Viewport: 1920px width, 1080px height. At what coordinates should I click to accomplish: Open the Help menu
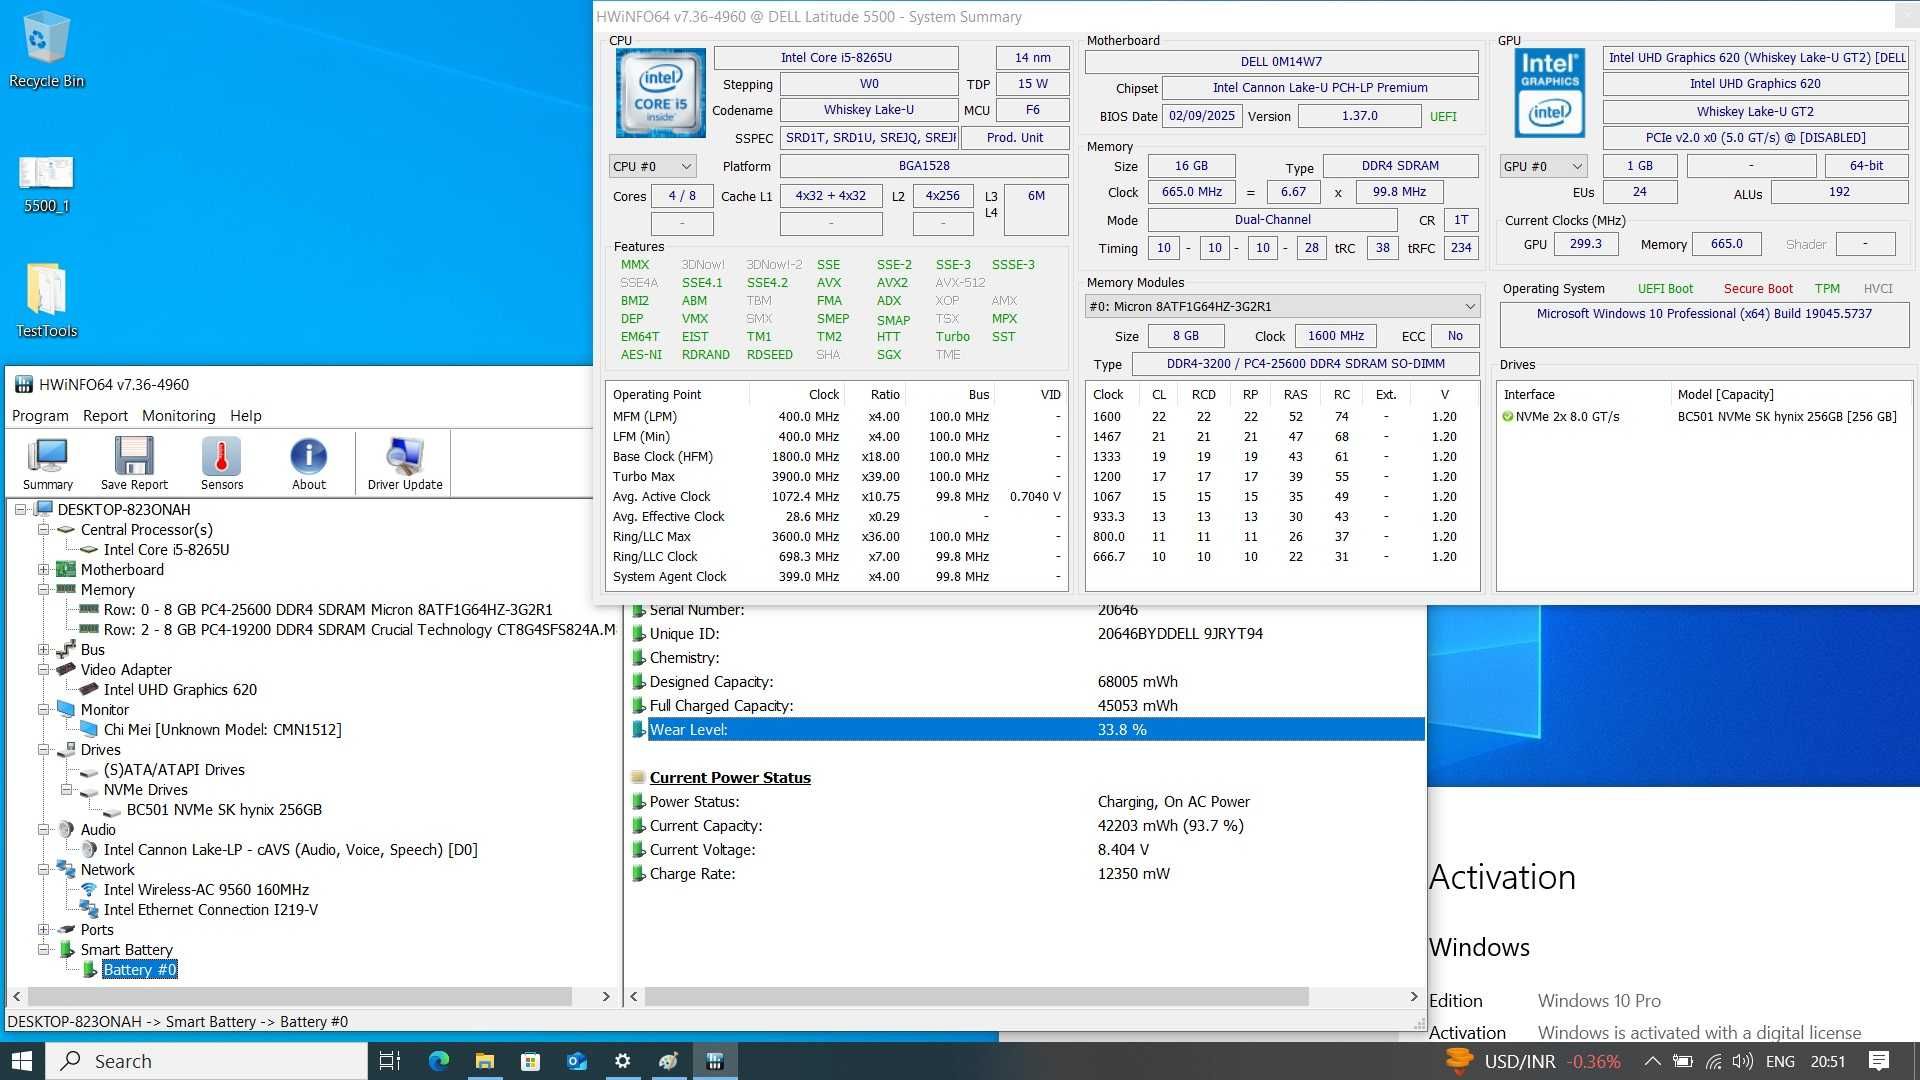click(x=245, y=415)
